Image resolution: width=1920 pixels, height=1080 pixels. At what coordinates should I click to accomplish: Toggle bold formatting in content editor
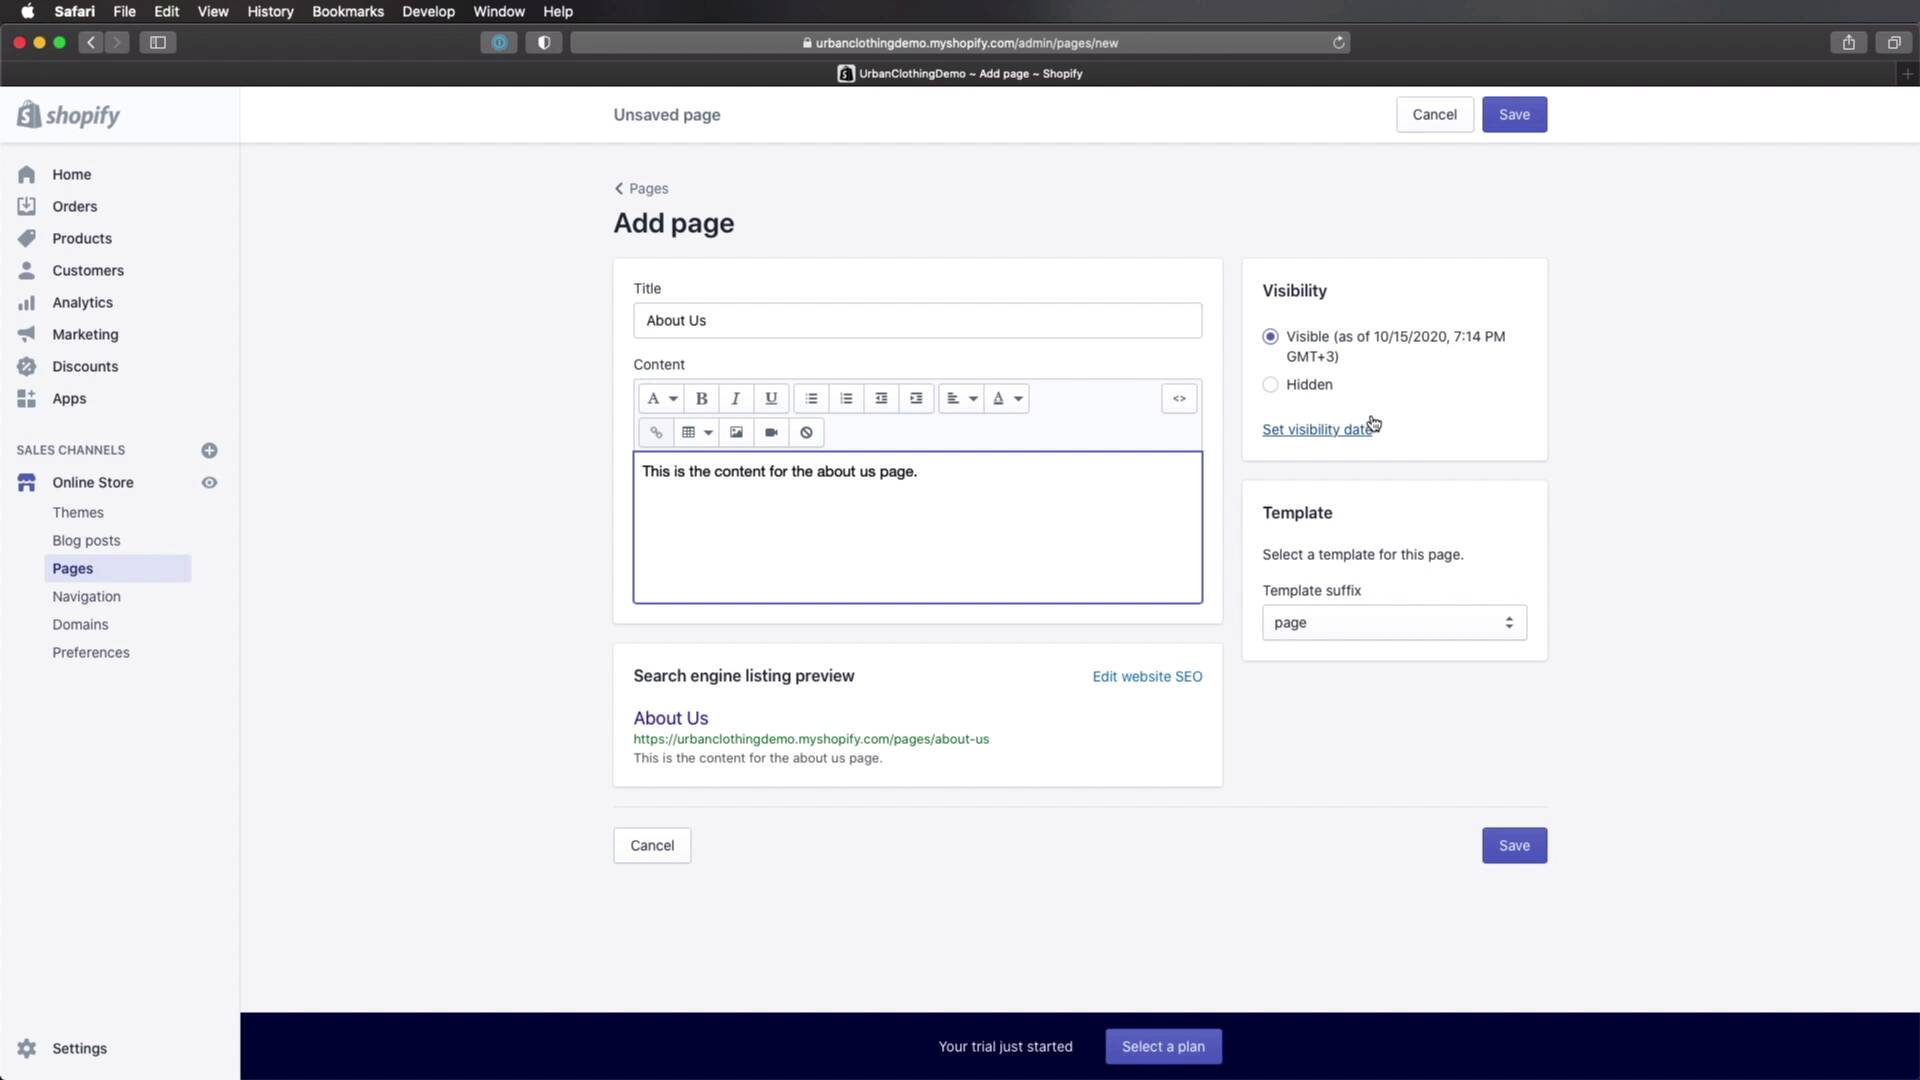point(701,398)
